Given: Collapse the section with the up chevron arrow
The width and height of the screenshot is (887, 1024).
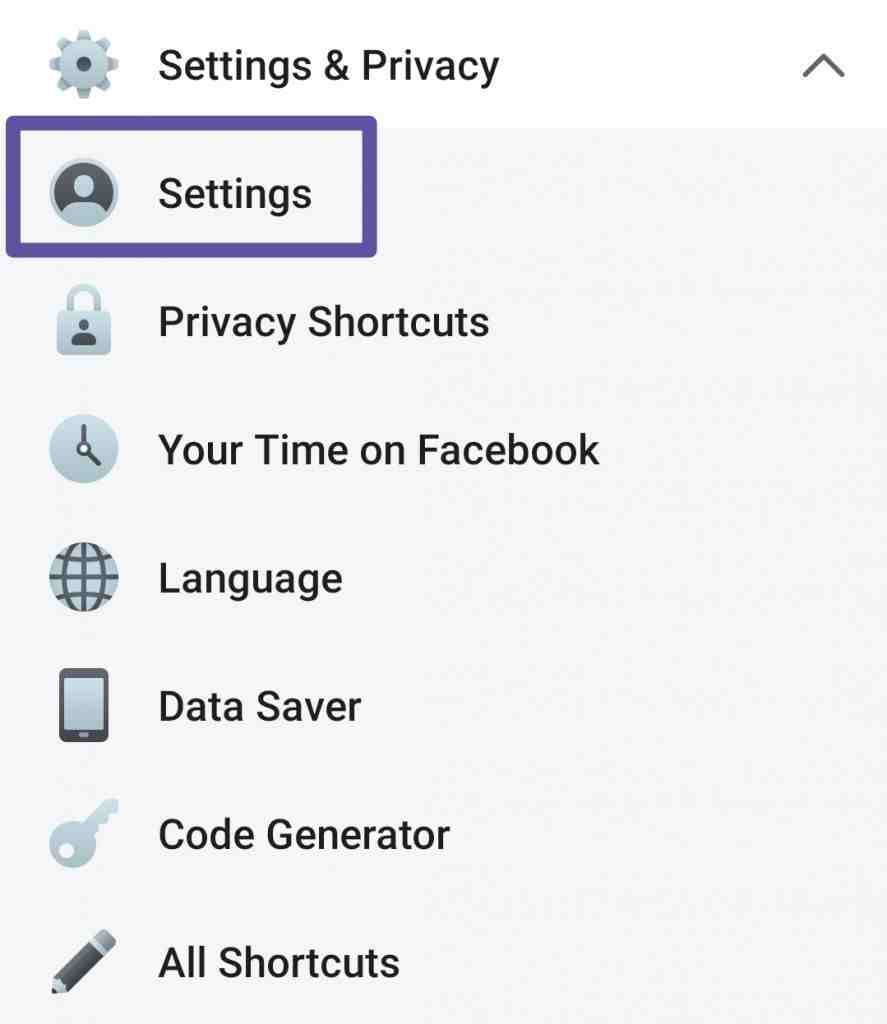Looking at the screenshot, I should (823, 65).
